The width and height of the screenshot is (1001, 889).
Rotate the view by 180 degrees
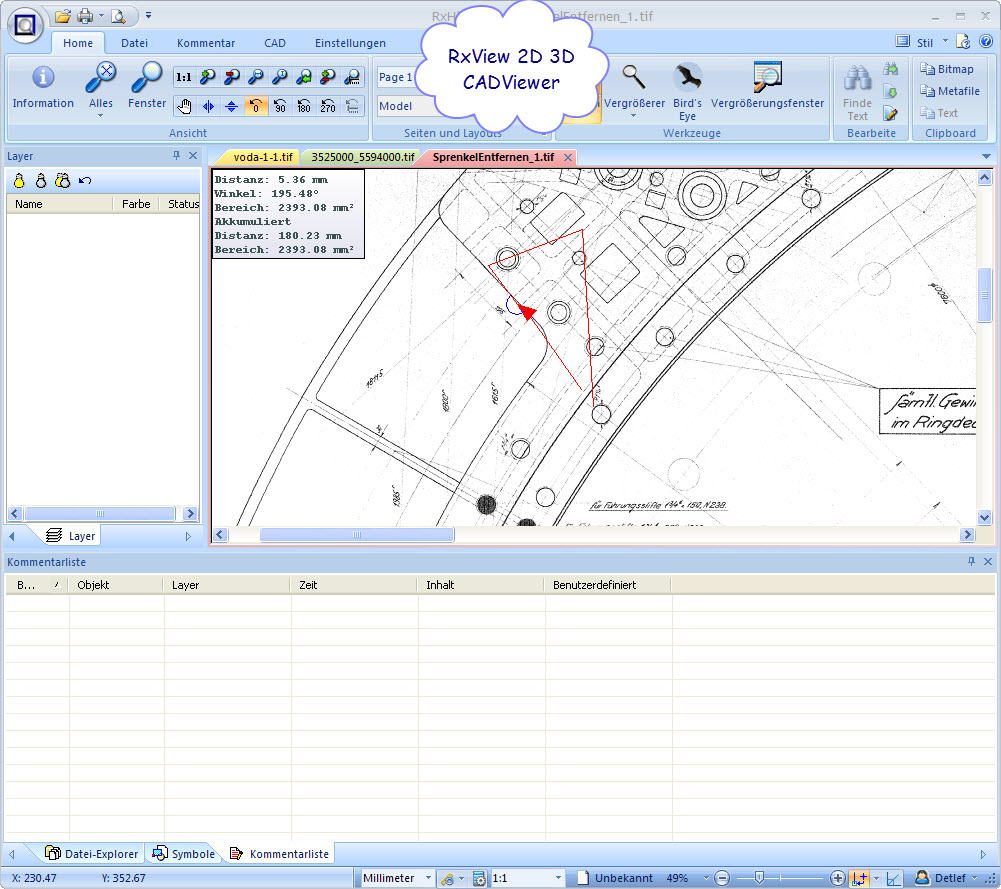pyautogui.click(x=304, y=106)
